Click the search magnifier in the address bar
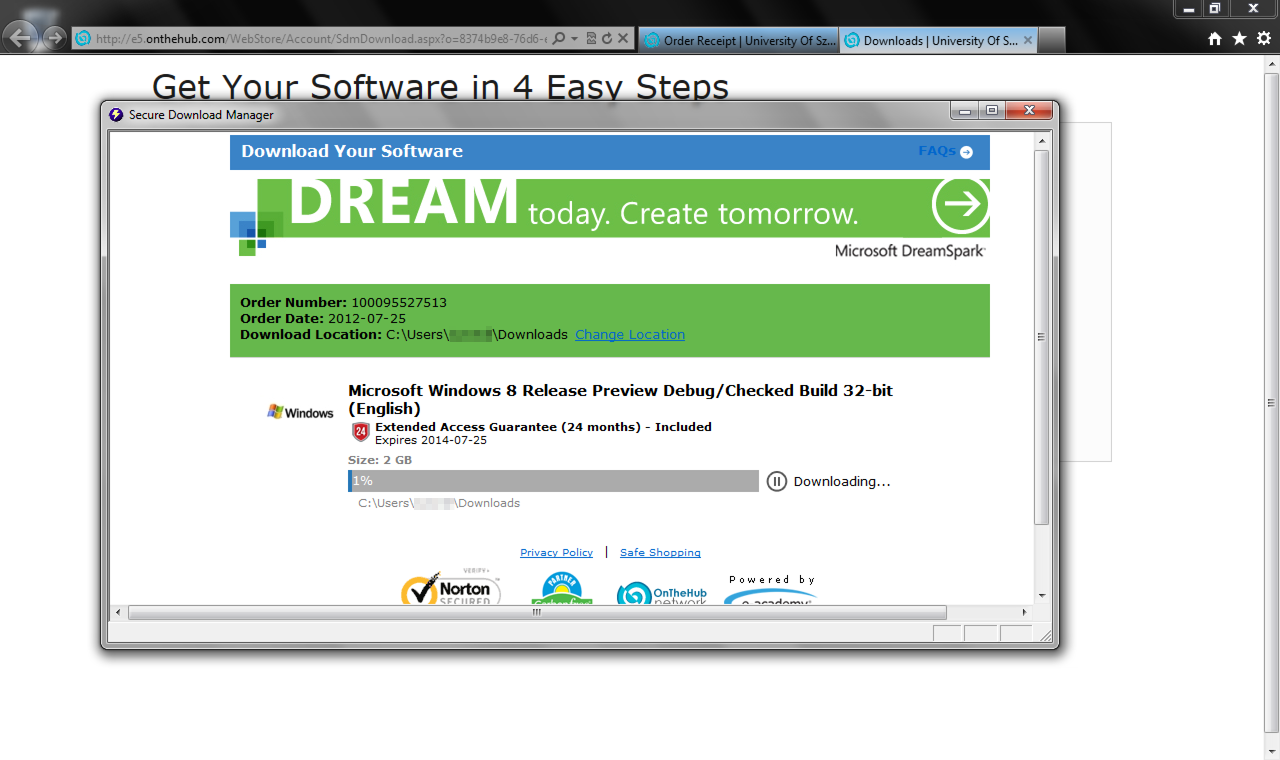Screen dimensions: 1280x760 click(559, 39)
